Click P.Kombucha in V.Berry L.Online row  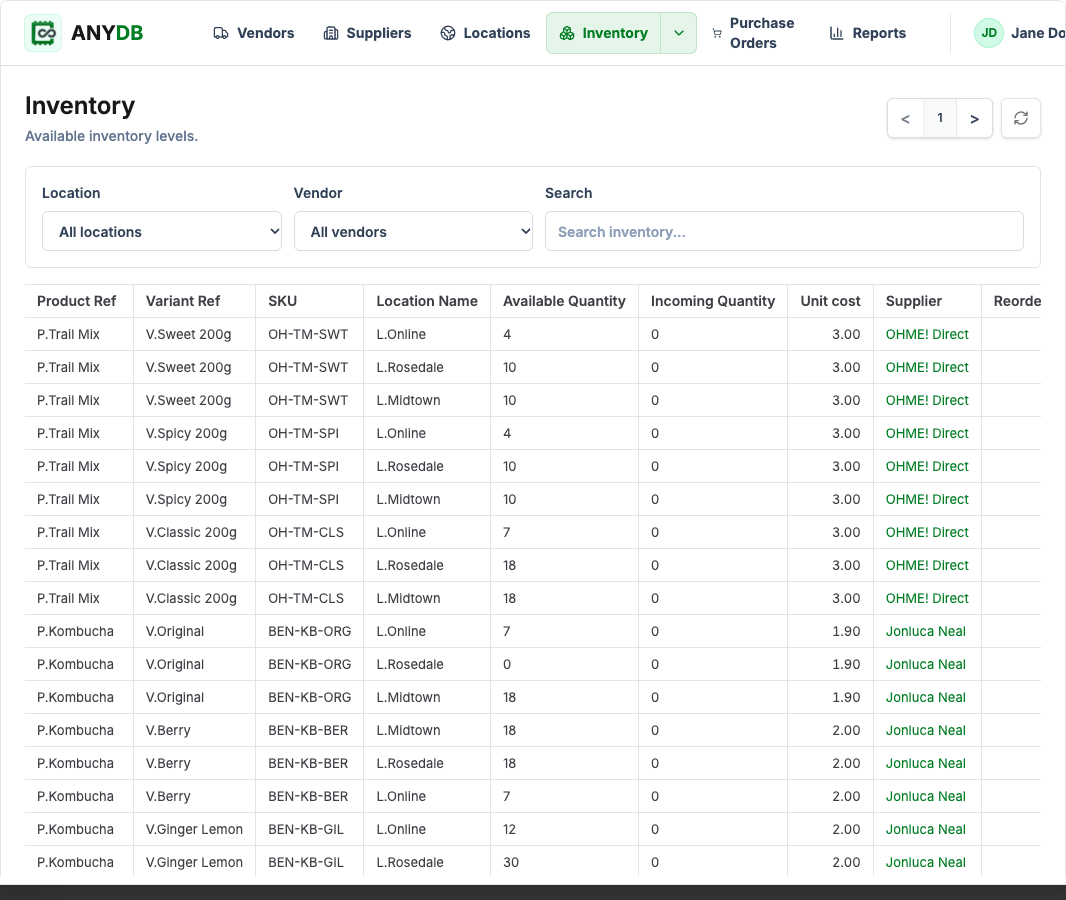tap(75, 796)
